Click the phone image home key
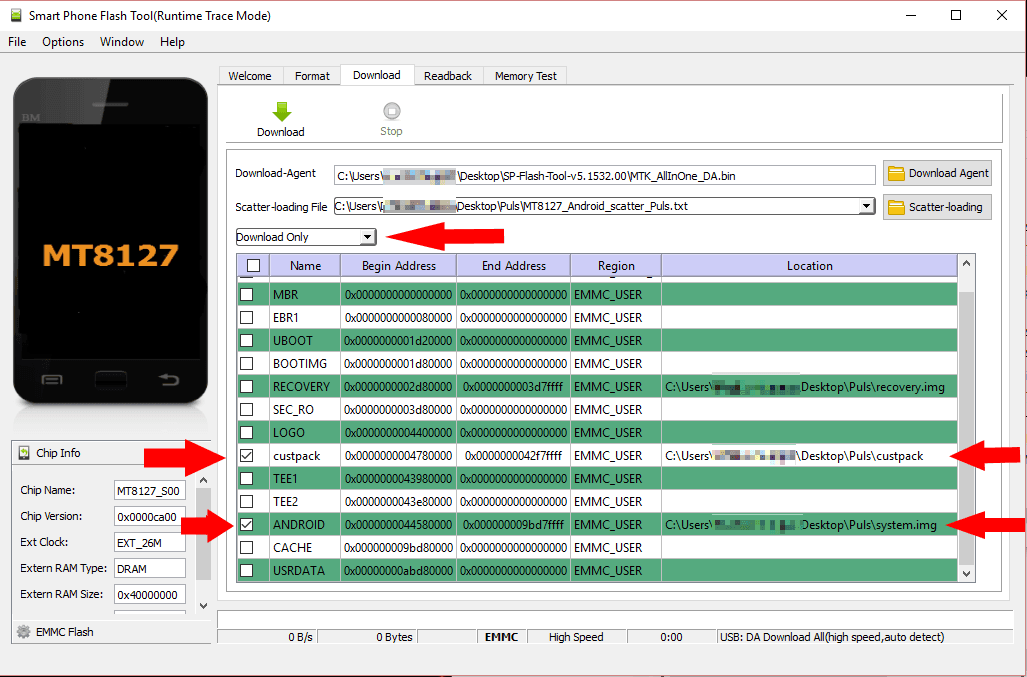The image size is (1027, 677). click(x=111, y=379)
